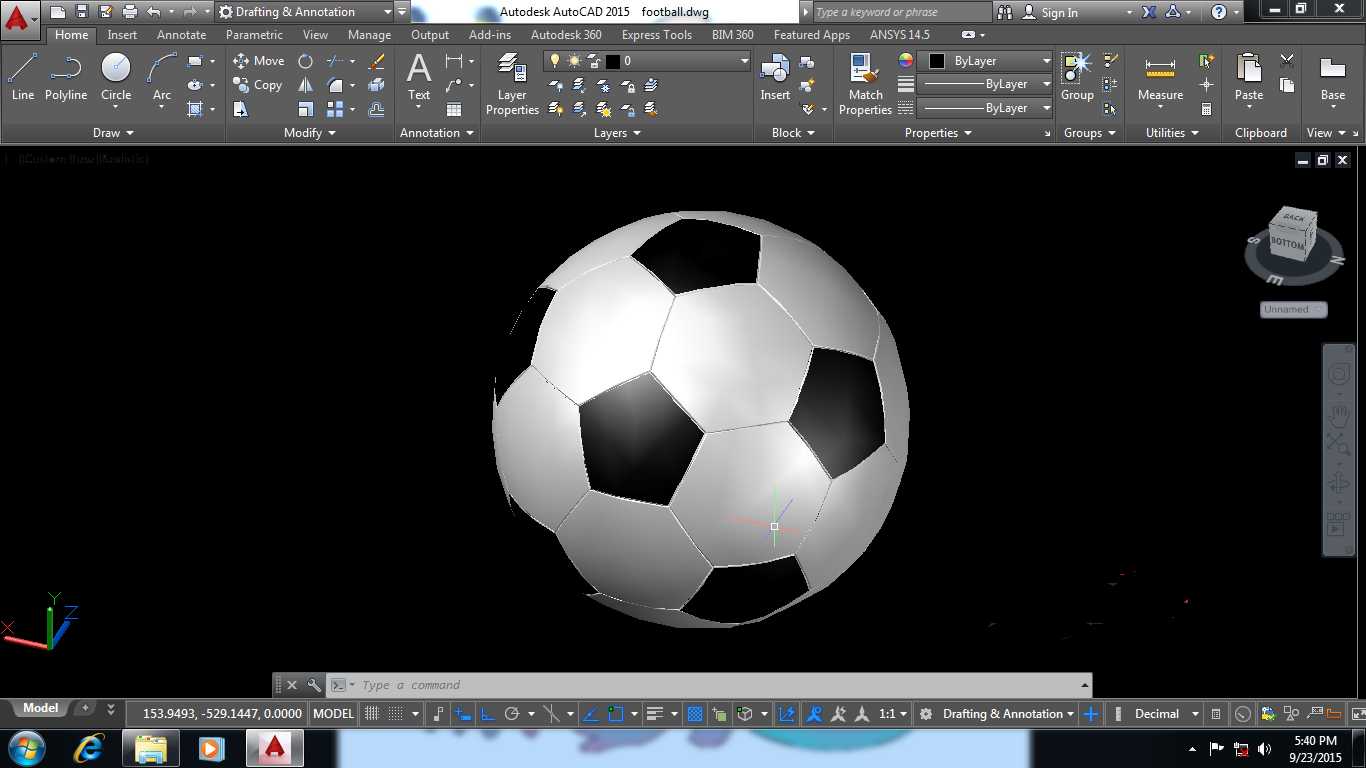
Task: Select the Line tool in Draw panel
Action: tap(22, 77)
